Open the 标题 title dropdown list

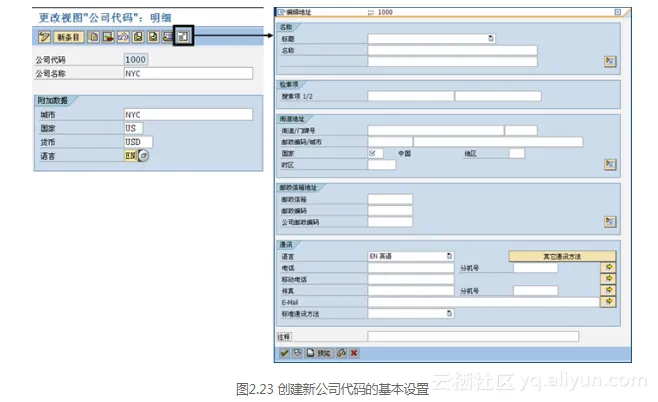[491, 39]
